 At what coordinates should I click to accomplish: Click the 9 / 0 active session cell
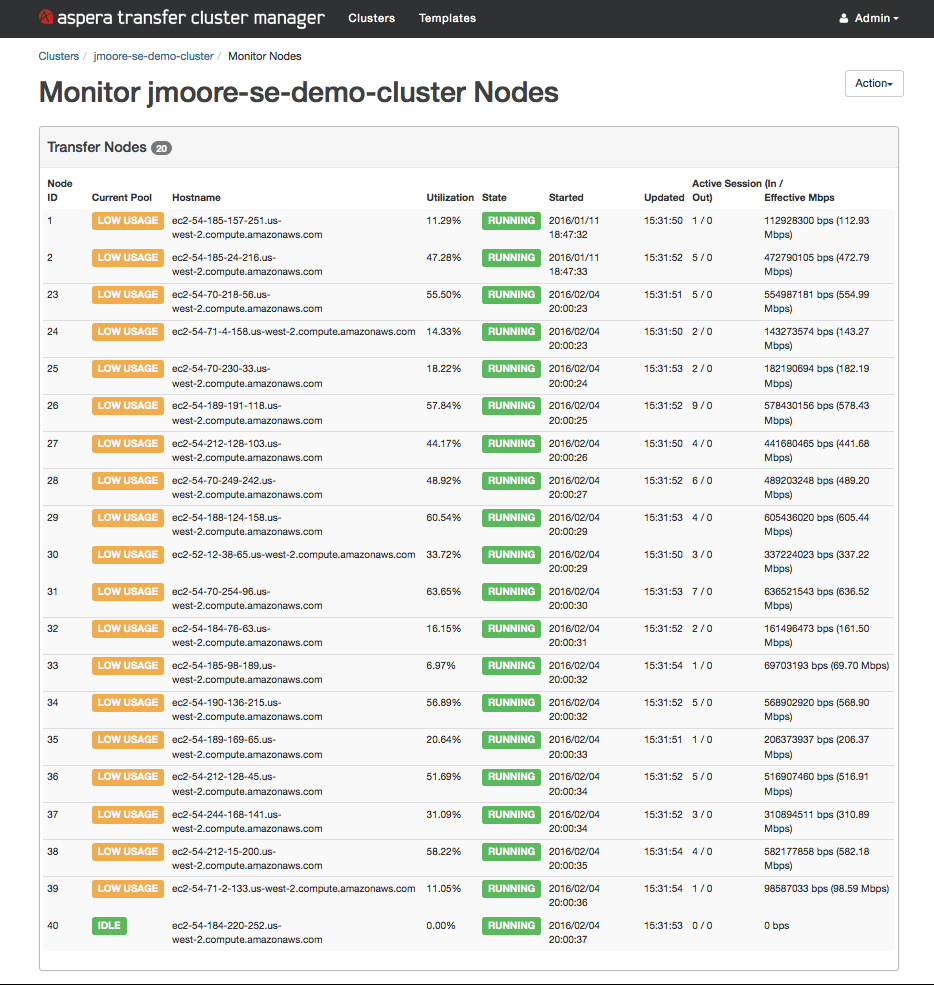click(x=702, y=406)
